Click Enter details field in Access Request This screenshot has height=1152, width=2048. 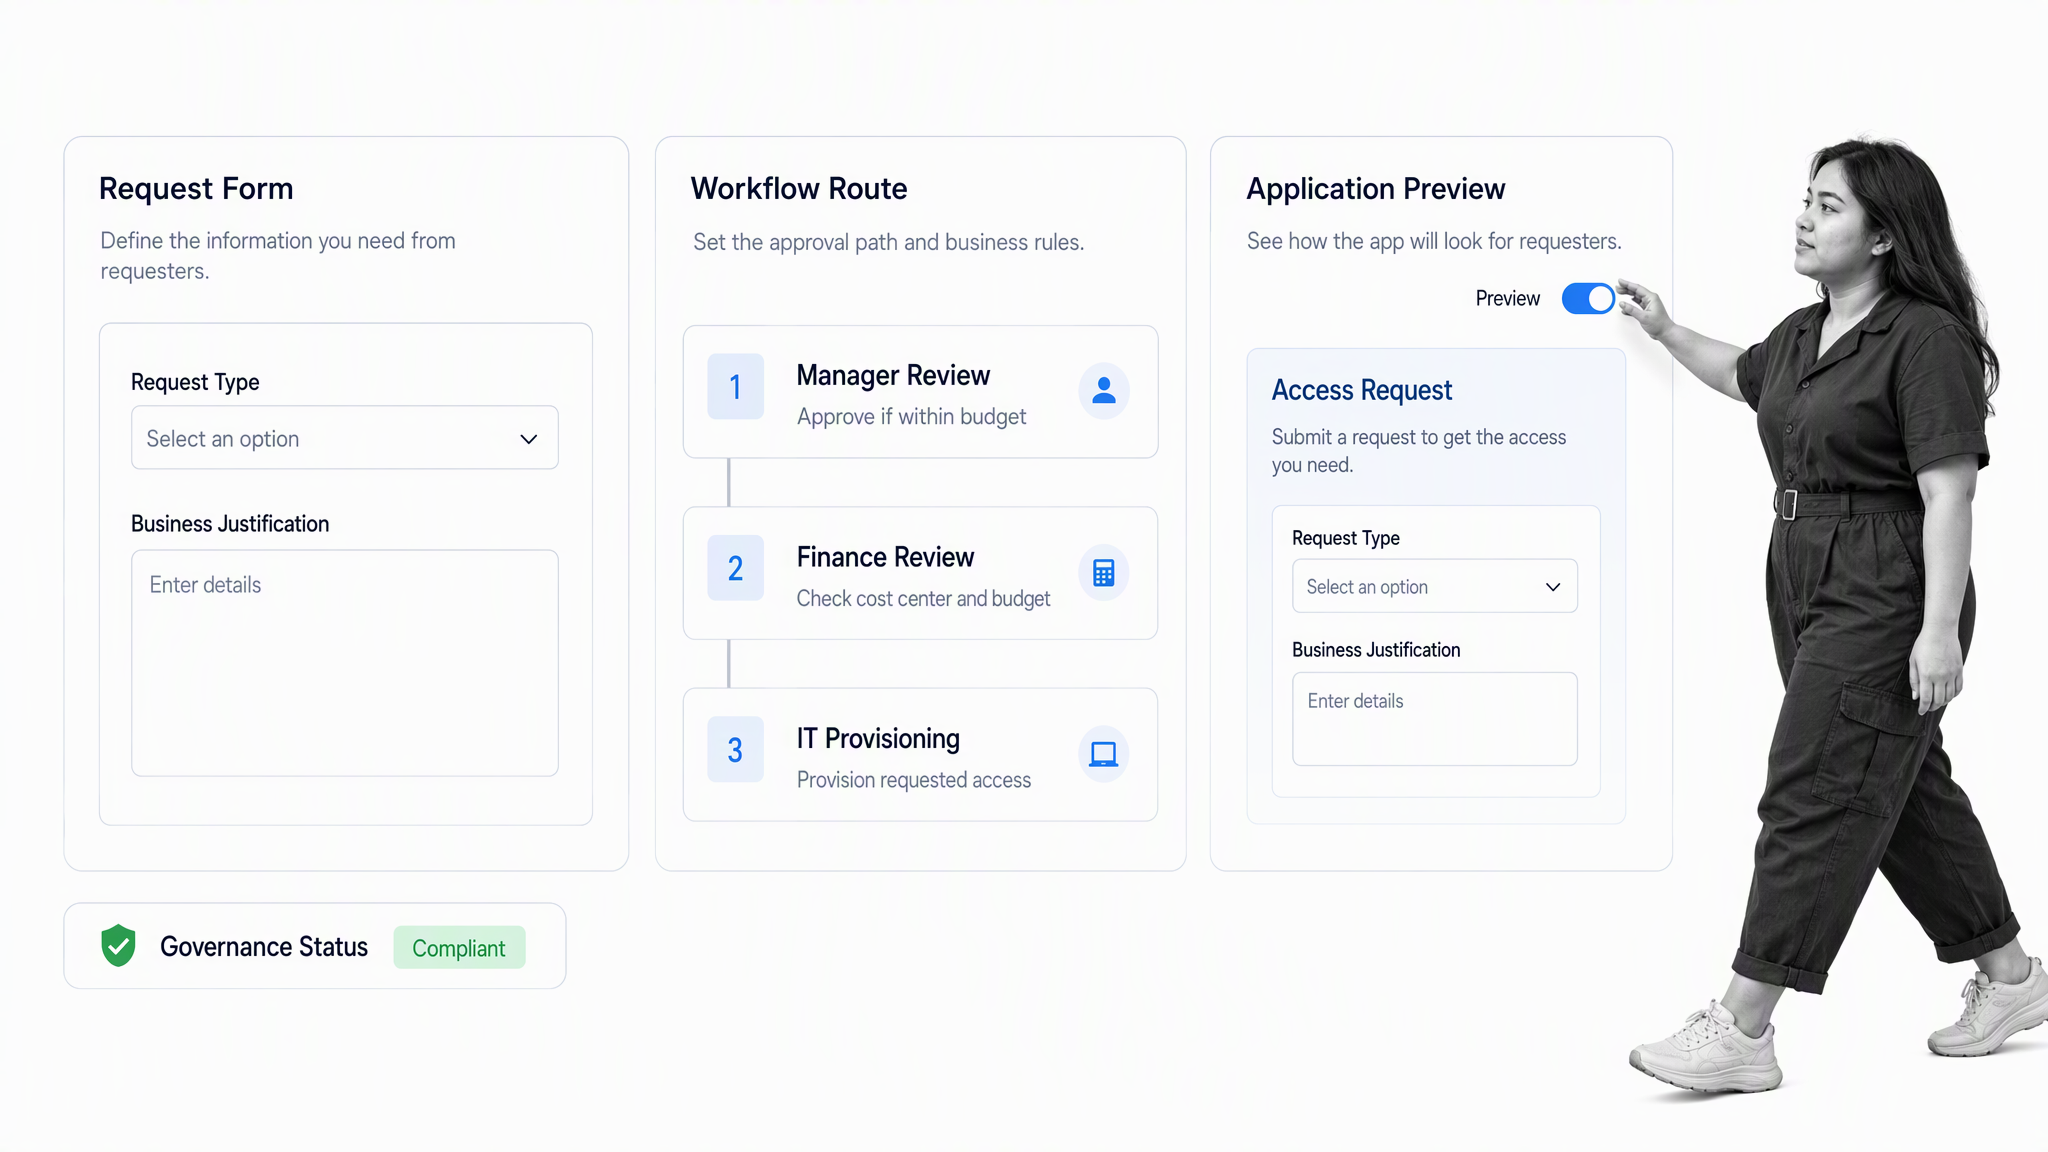pos(1435,719)
